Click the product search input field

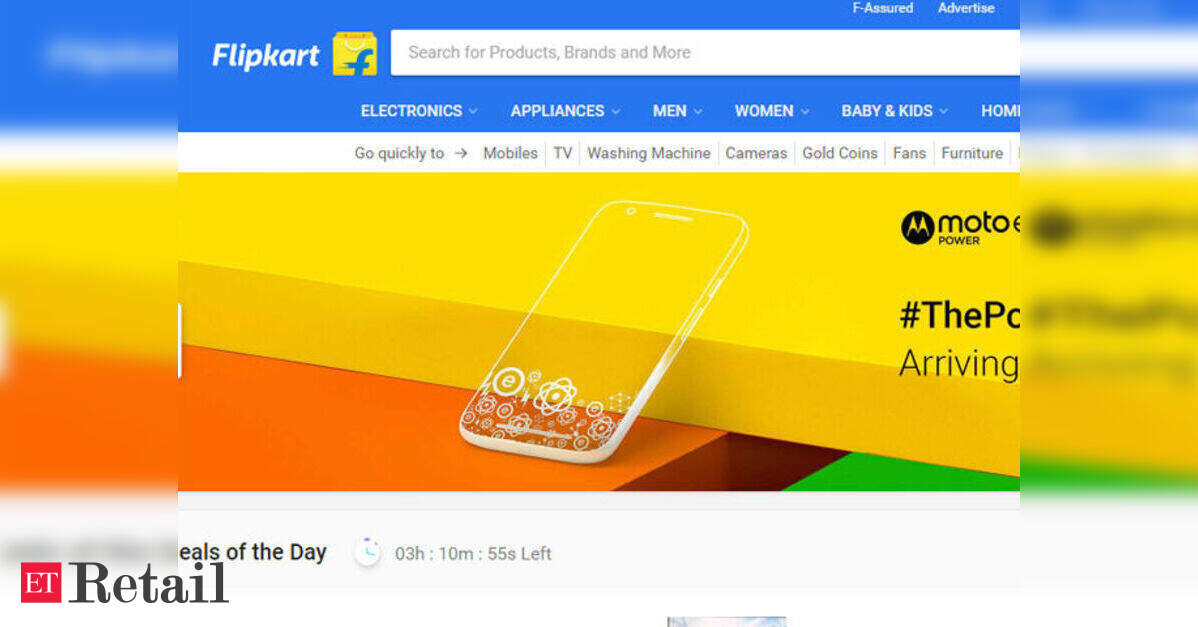pos(705,53)
